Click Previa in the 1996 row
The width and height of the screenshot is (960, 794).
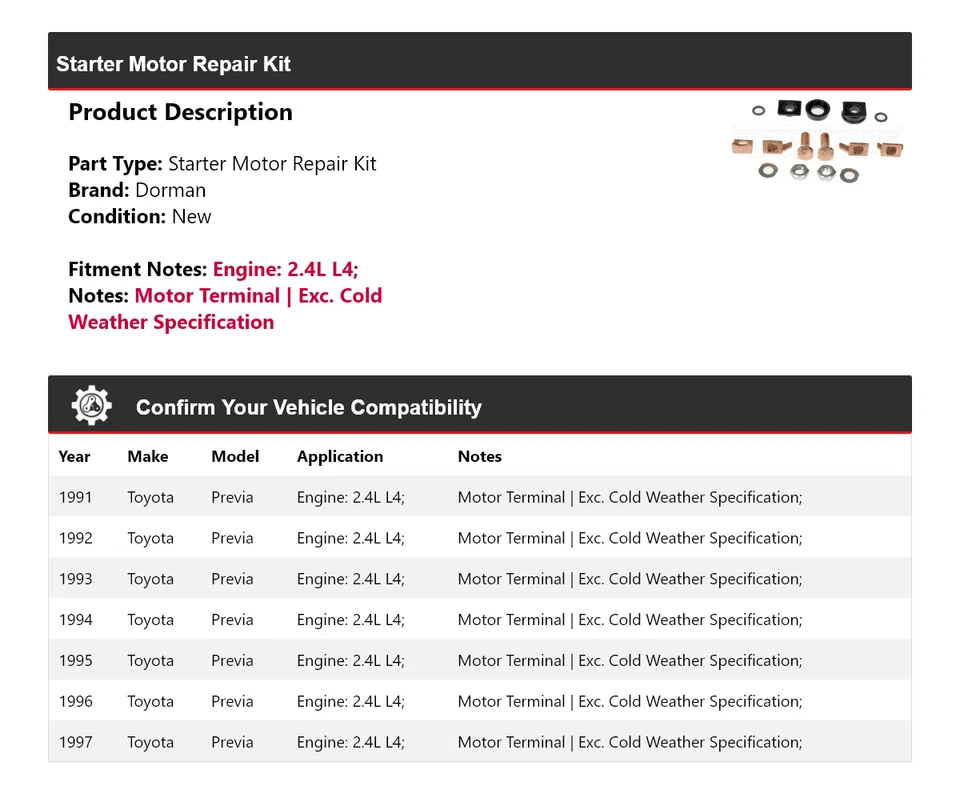[232, 702]
